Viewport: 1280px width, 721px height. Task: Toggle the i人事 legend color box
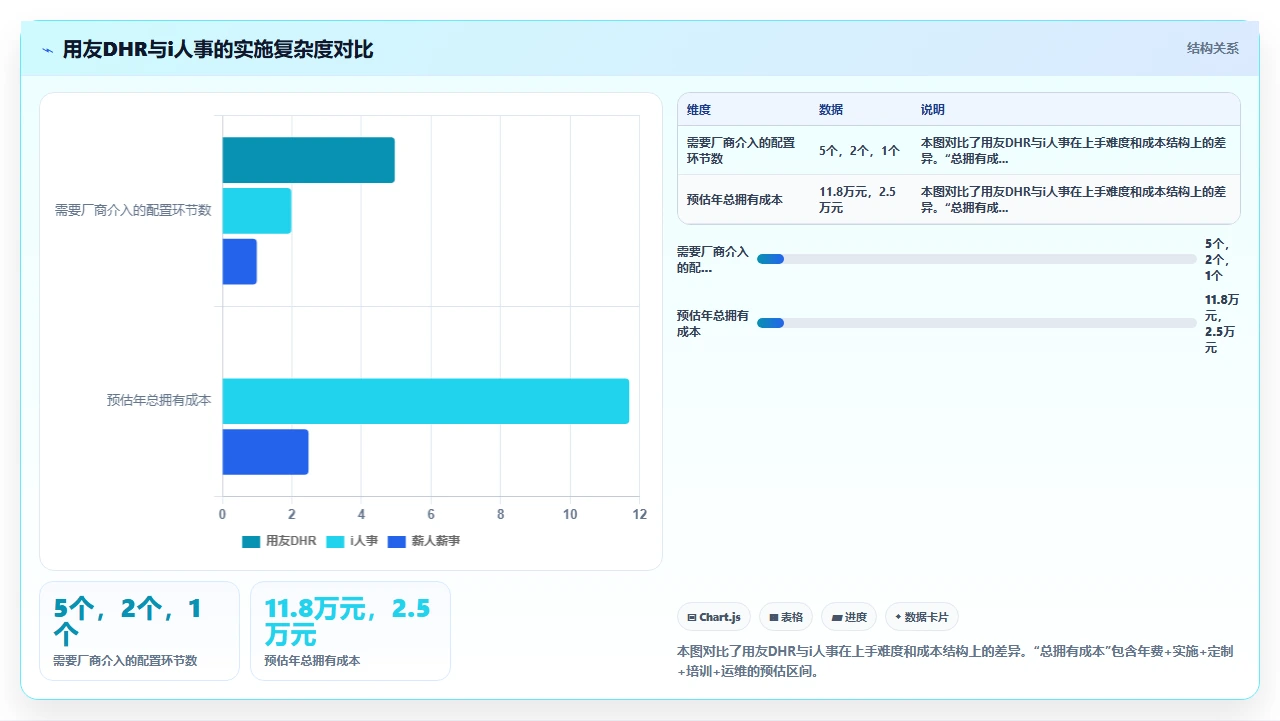(x=335, y=541)
